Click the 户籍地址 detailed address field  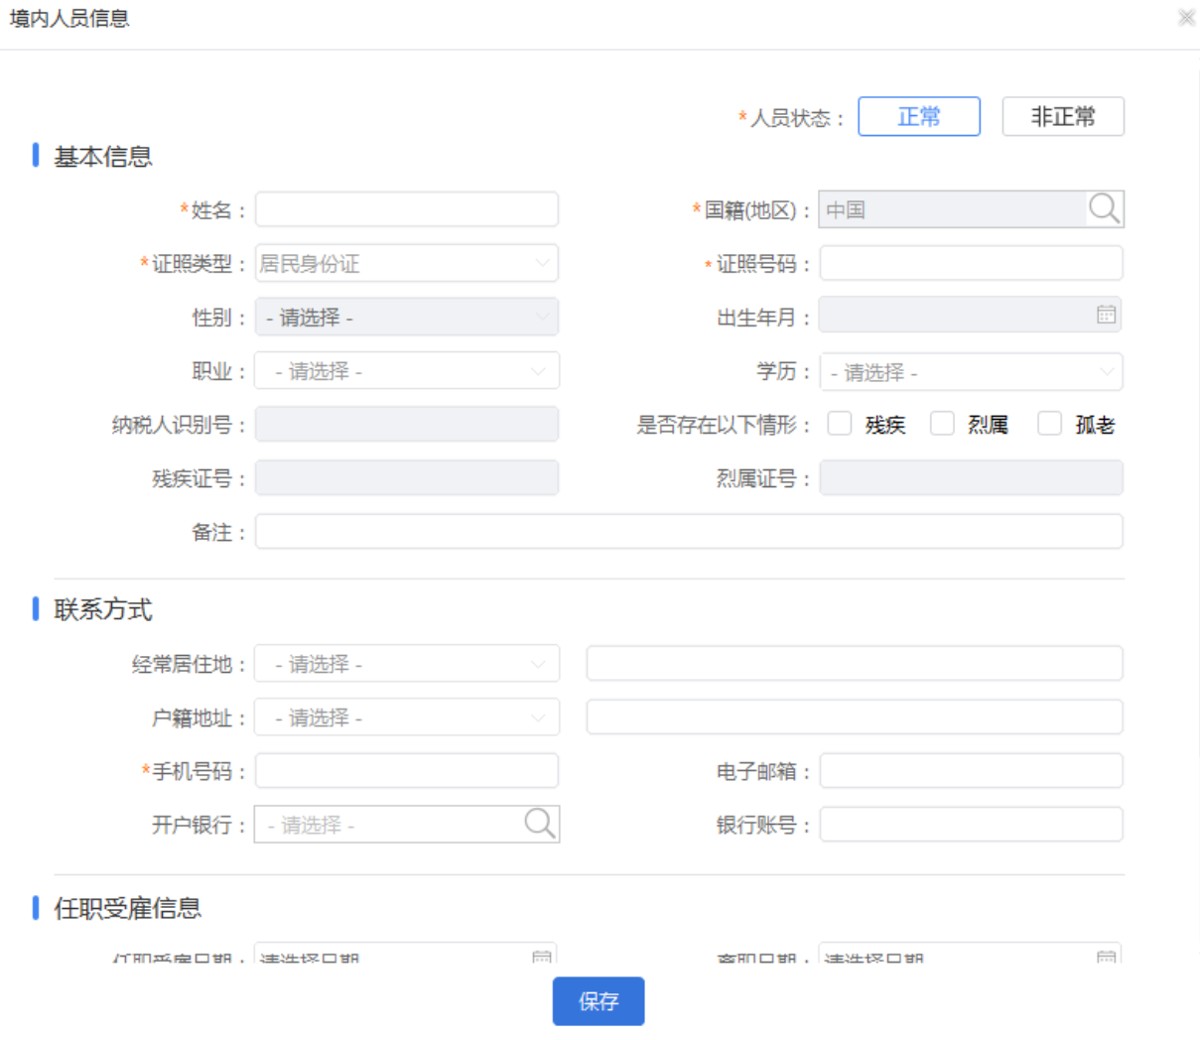pyautogui.click(x=855, y=717)
